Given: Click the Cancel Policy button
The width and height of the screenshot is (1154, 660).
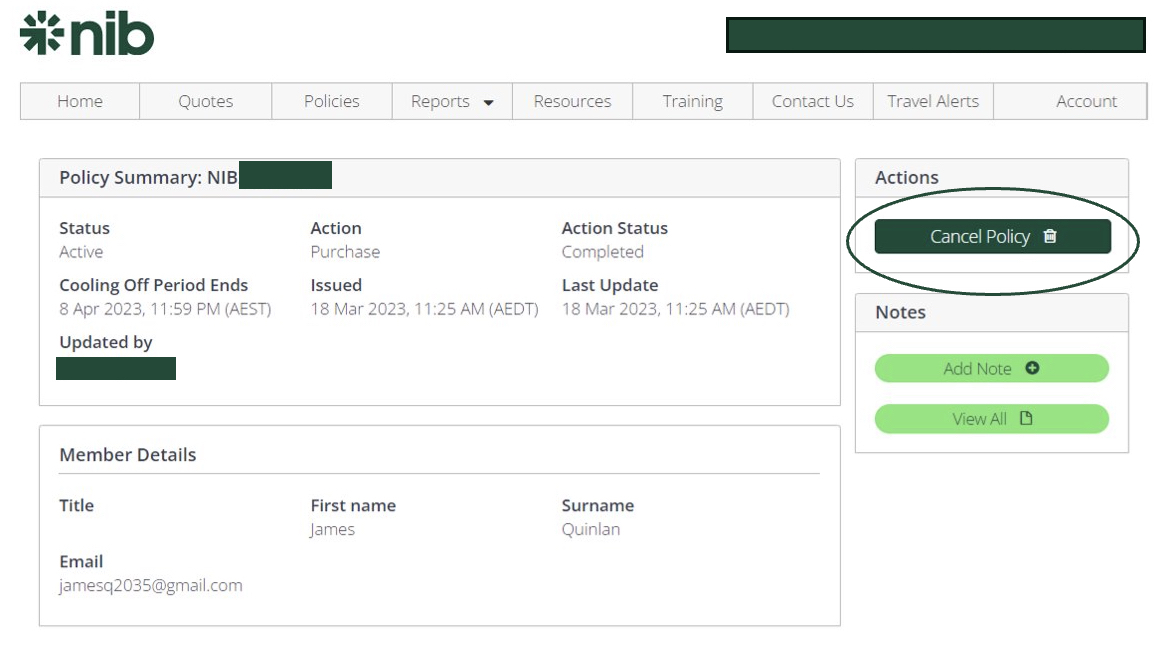Looking at the screenshot, I should pos(992,236).
